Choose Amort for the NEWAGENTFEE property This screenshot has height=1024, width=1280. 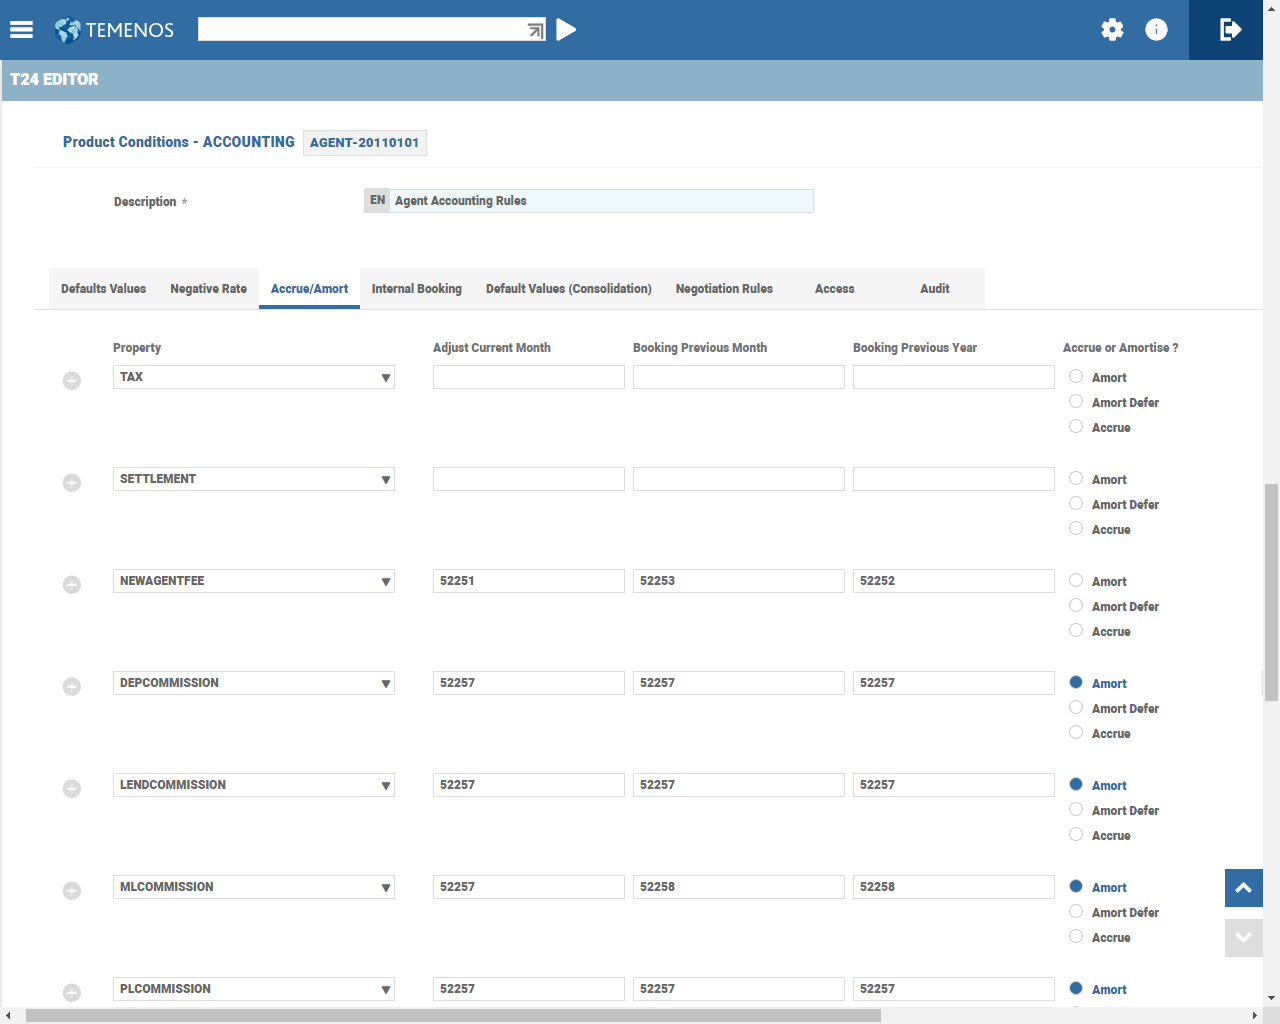click(1076, 581)
